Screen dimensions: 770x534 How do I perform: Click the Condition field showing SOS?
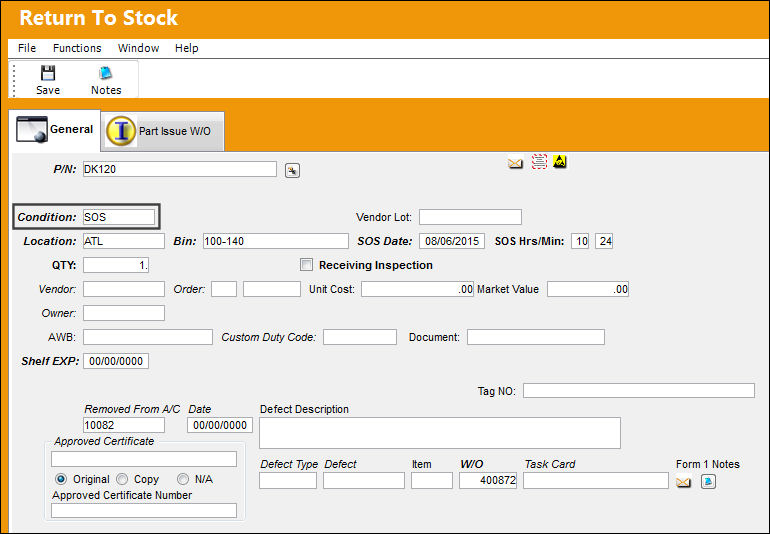click(119, 217)
